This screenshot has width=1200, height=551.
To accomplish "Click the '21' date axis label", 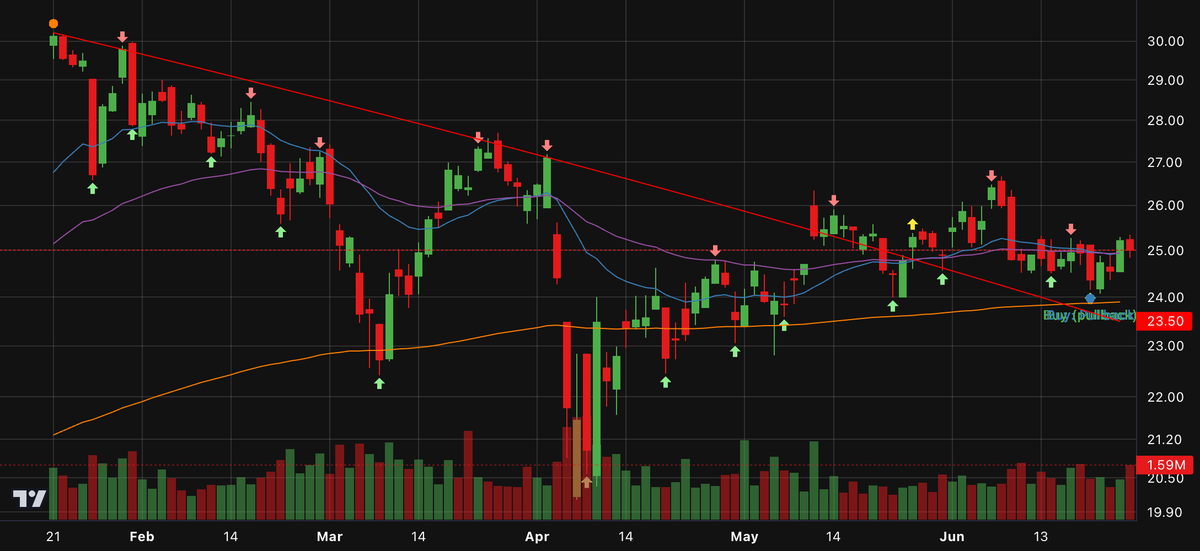I will tap(53, 537).
